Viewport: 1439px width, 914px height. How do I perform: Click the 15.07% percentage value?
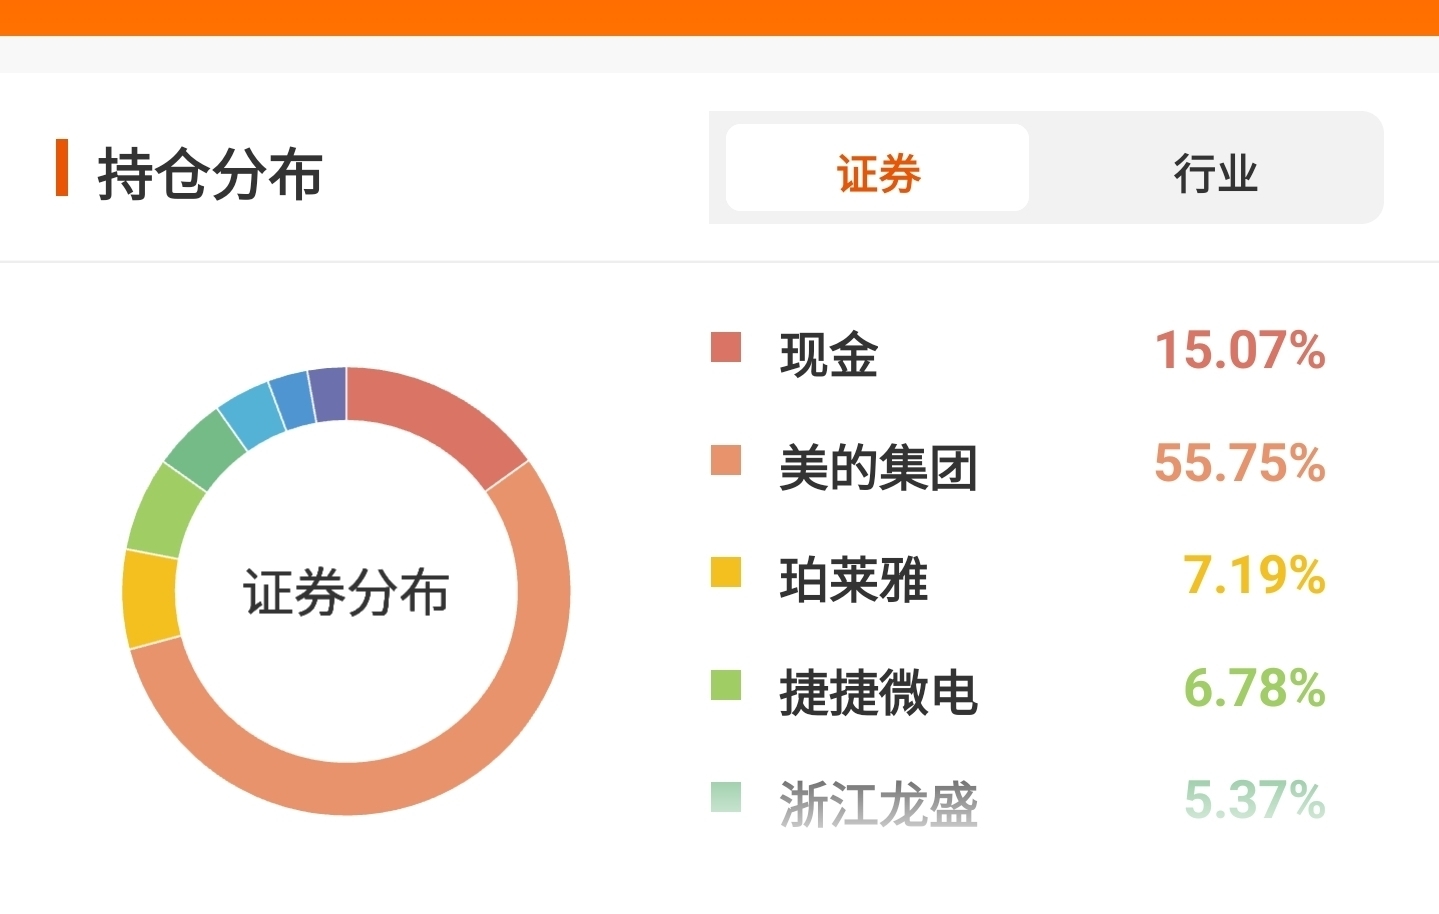(x=1239, y=351)
